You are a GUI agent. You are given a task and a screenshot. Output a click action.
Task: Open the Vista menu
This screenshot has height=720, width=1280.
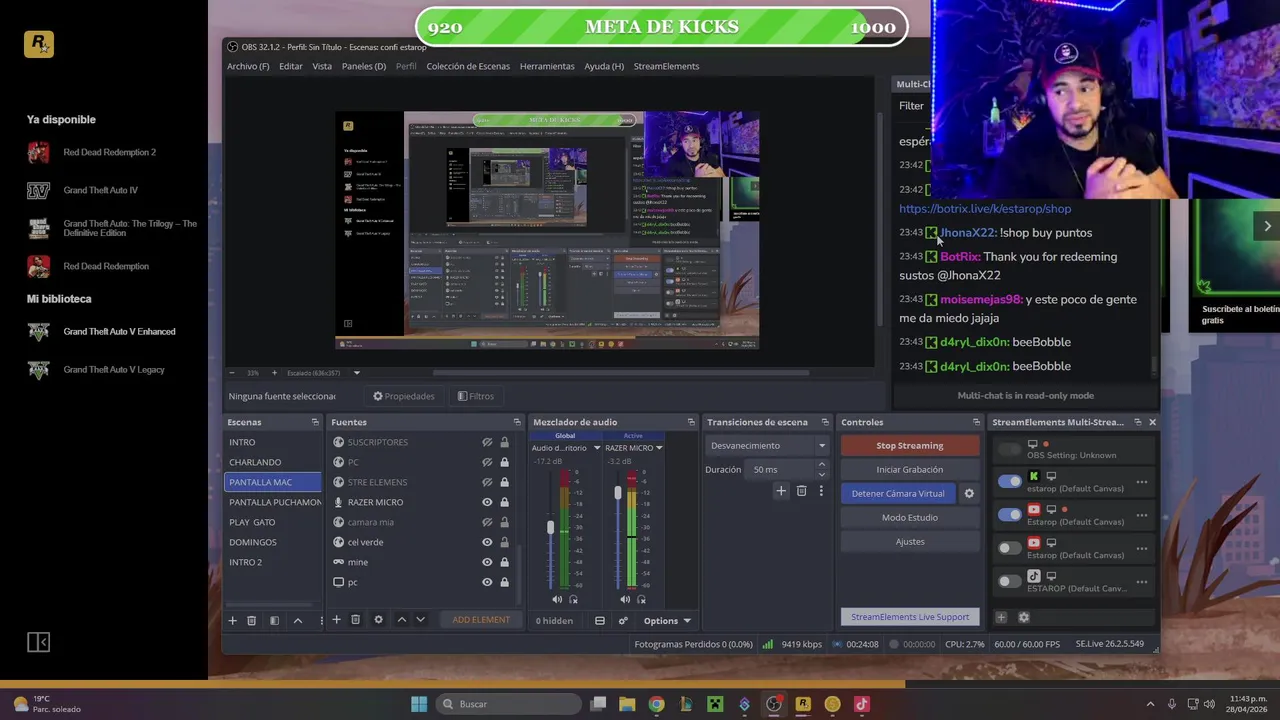322,66
